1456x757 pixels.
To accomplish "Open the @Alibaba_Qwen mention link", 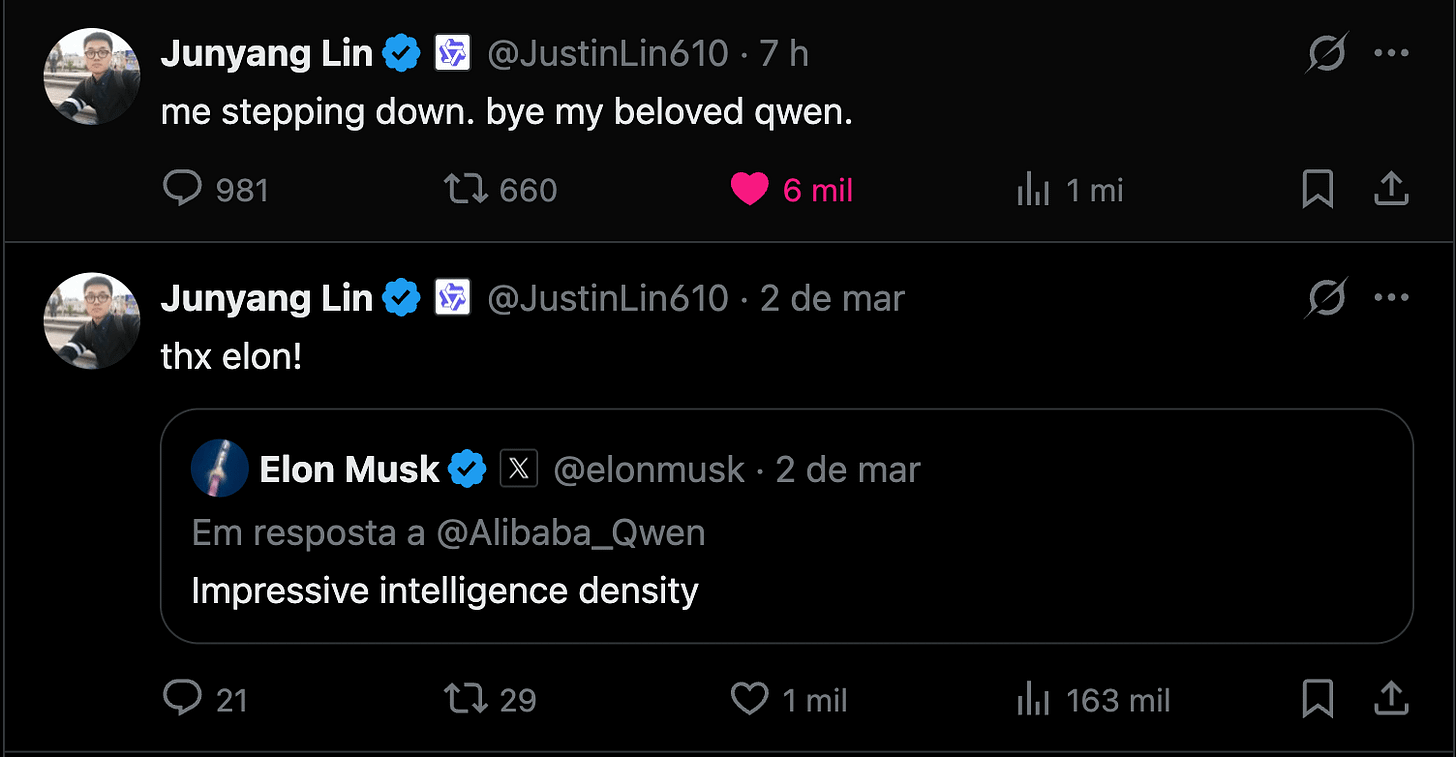I will pos(570,533).
